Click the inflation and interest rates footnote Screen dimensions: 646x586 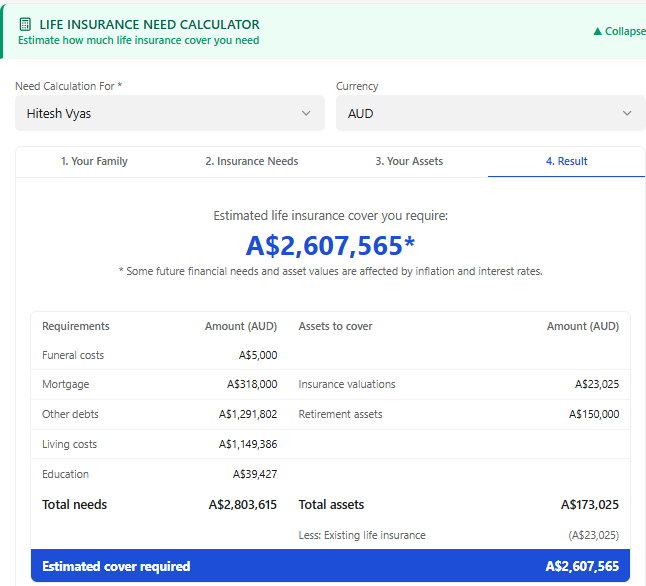[330, 272]
